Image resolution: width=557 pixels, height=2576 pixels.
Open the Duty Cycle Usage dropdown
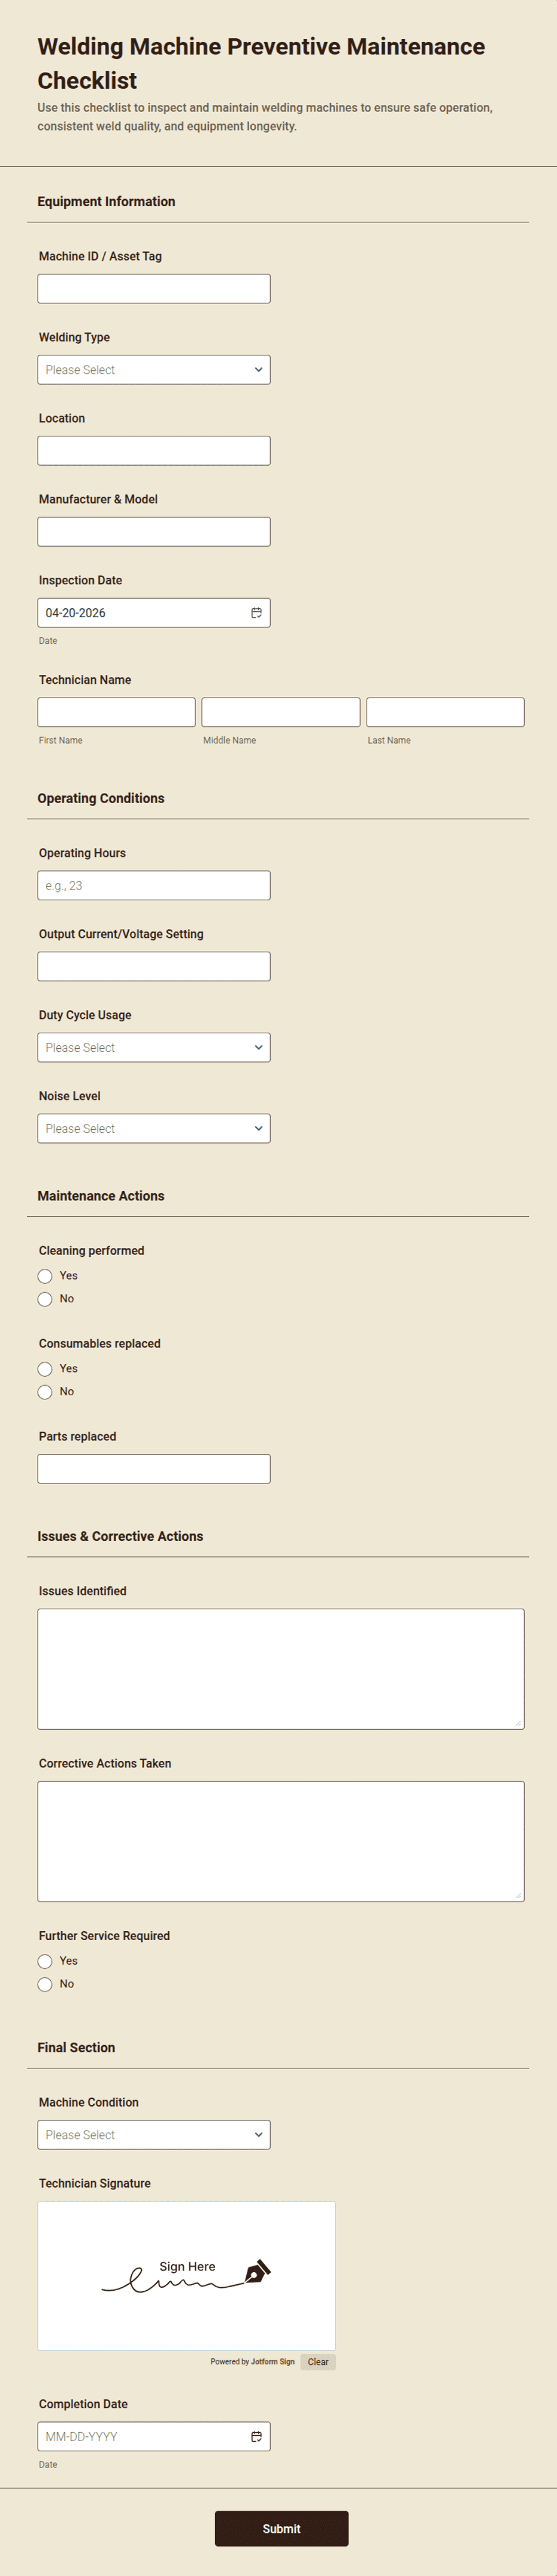tap(153, 1047)
